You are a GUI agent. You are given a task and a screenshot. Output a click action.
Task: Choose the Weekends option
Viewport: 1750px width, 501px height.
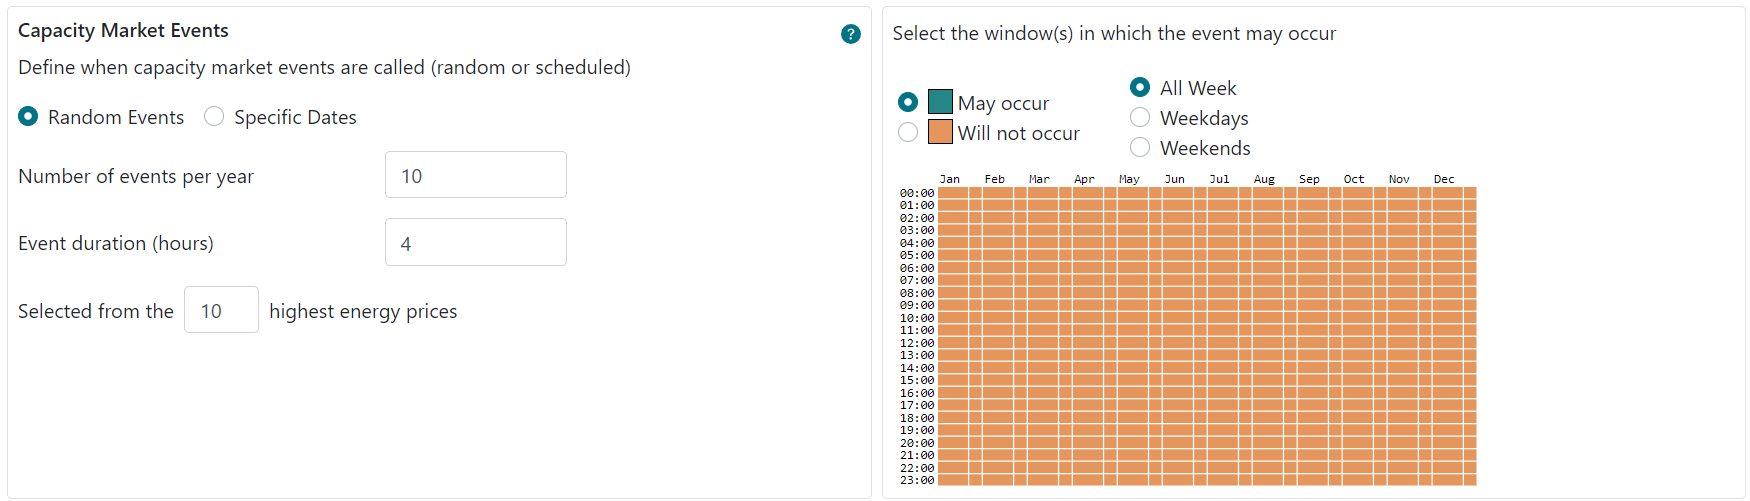pyautogui.click(x=1140, y=147)
